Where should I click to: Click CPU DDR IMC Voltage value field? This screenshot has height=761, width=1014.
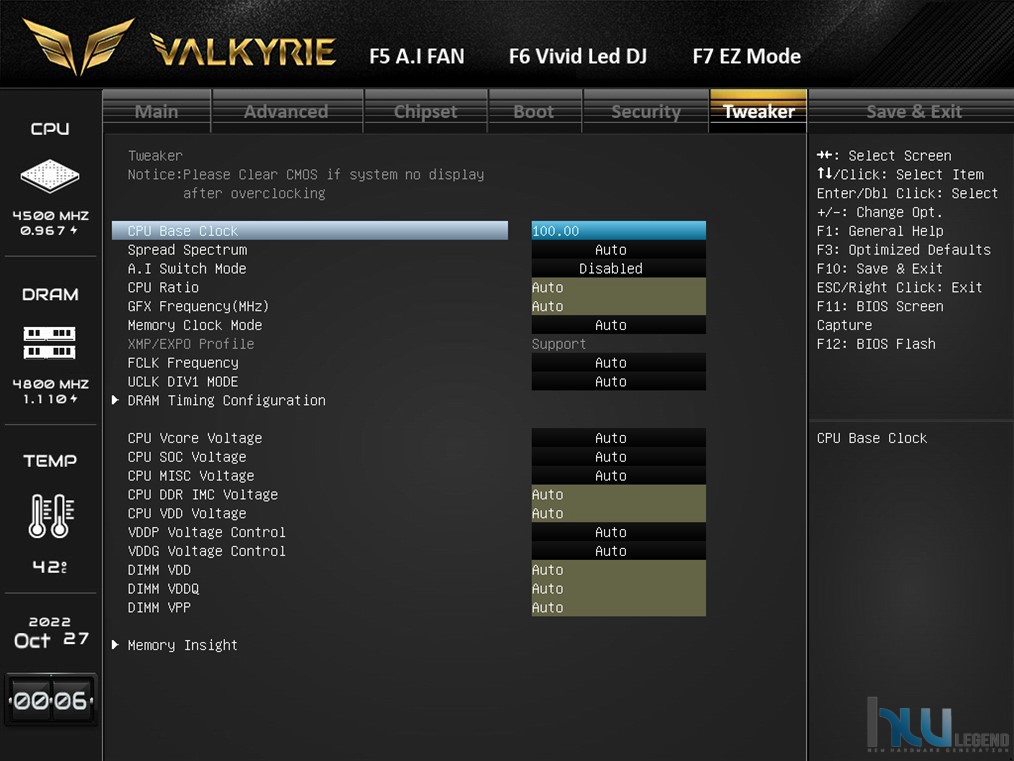[x=618, y=494]
